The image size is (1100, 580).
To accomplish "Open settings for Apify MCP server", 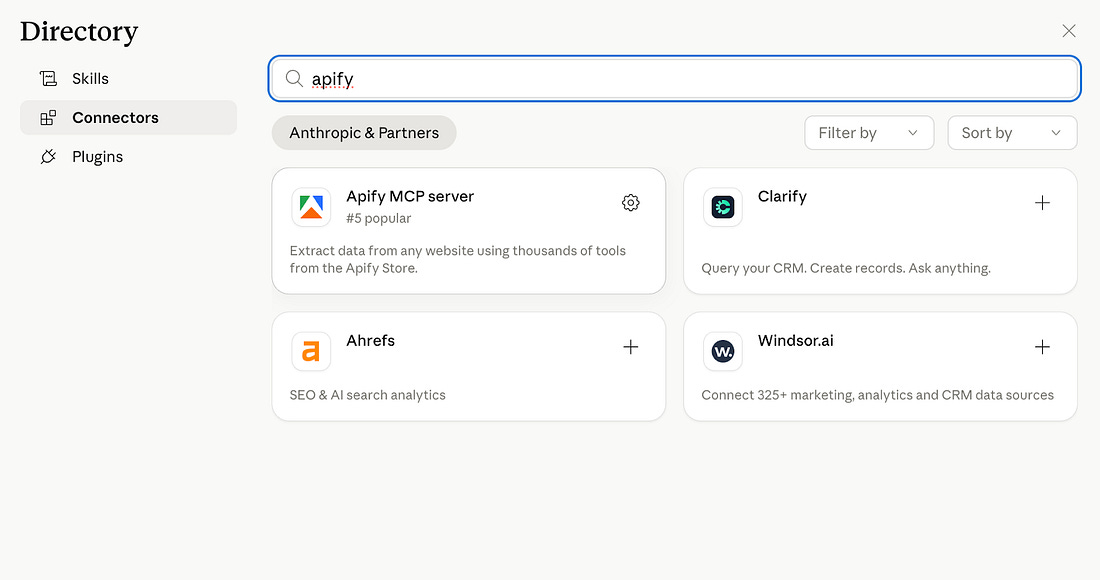I will point(631,202).
